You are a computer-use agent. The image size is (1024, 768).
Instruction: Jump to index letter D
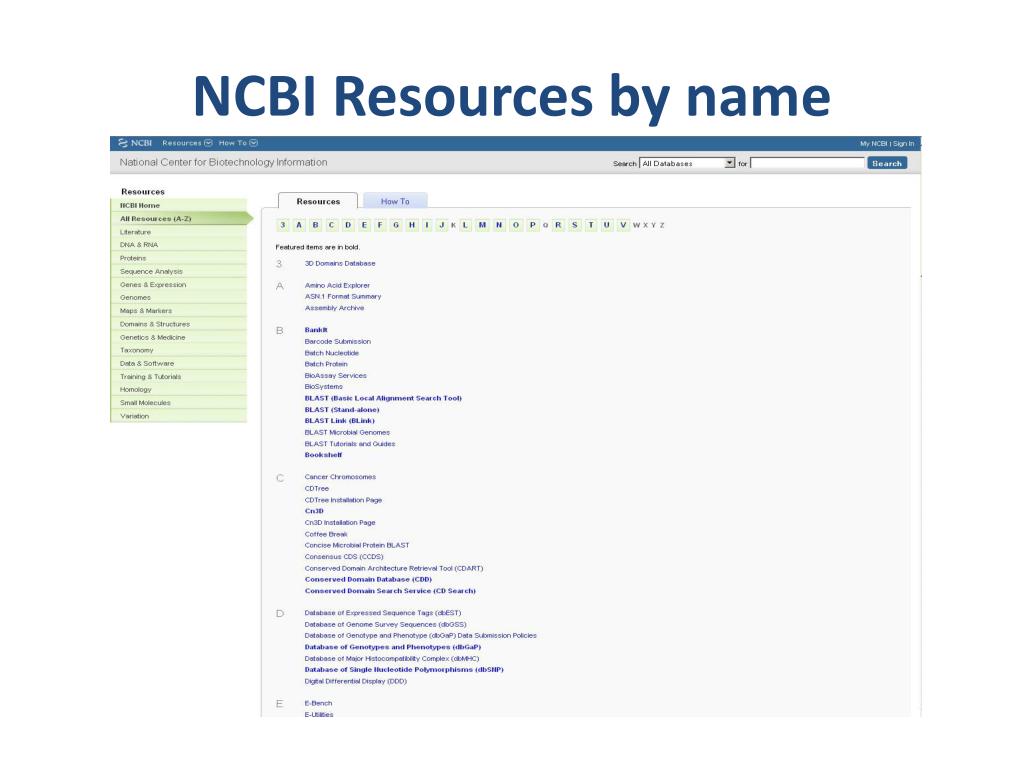tap(348, 225)
